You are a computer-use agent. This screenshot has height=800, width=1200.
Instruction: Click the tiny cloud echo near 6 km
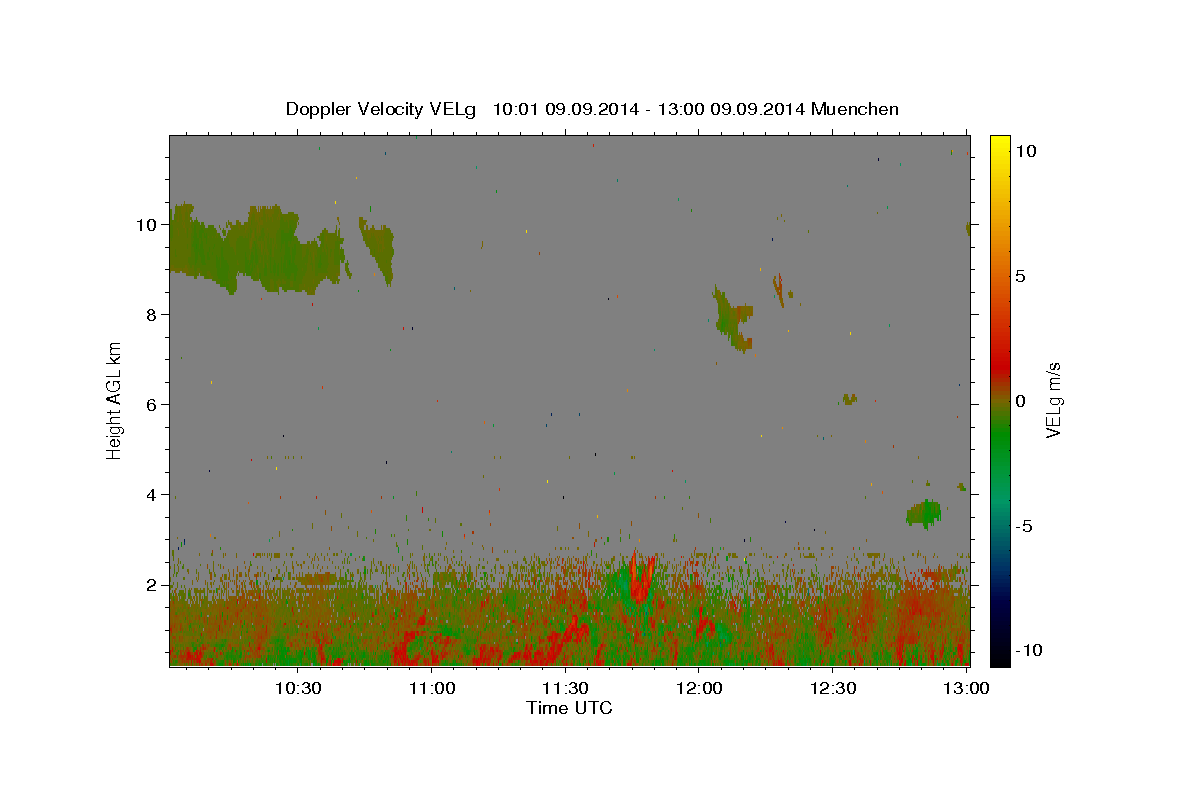pyautogui.click(x=849, y=399)
